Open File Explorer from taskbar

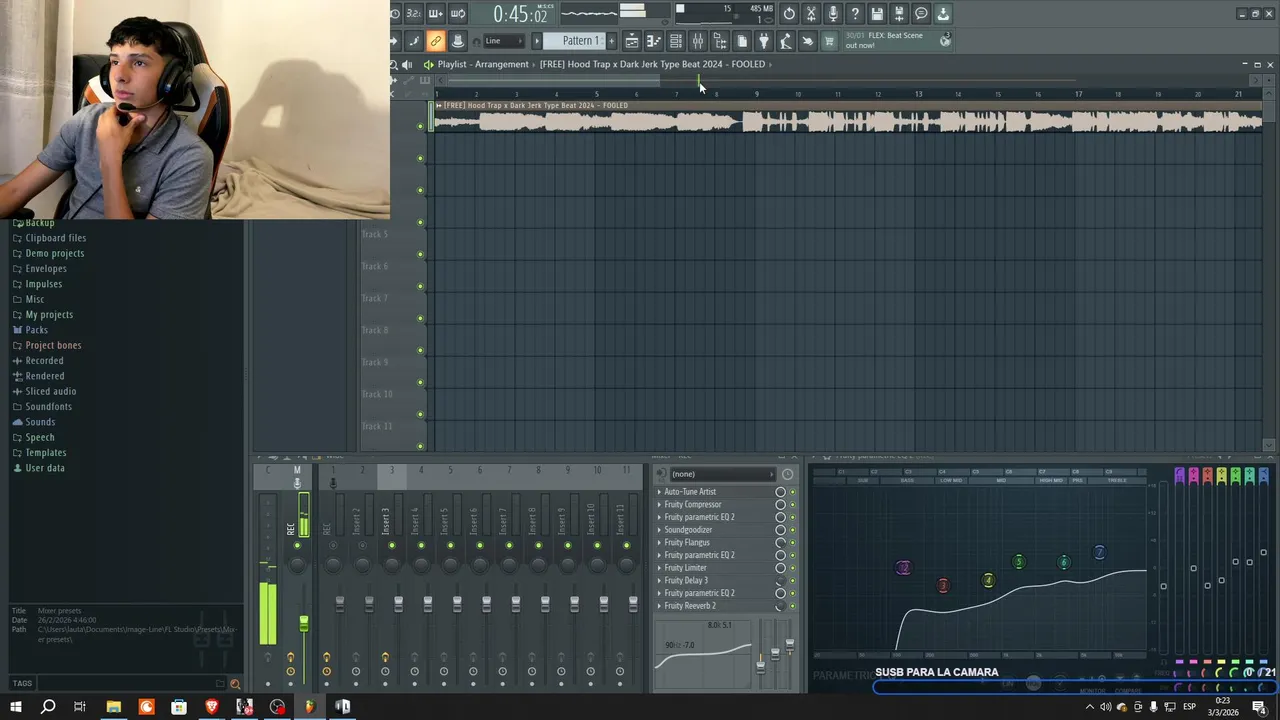pyautogui.click(x=114, y=707)
